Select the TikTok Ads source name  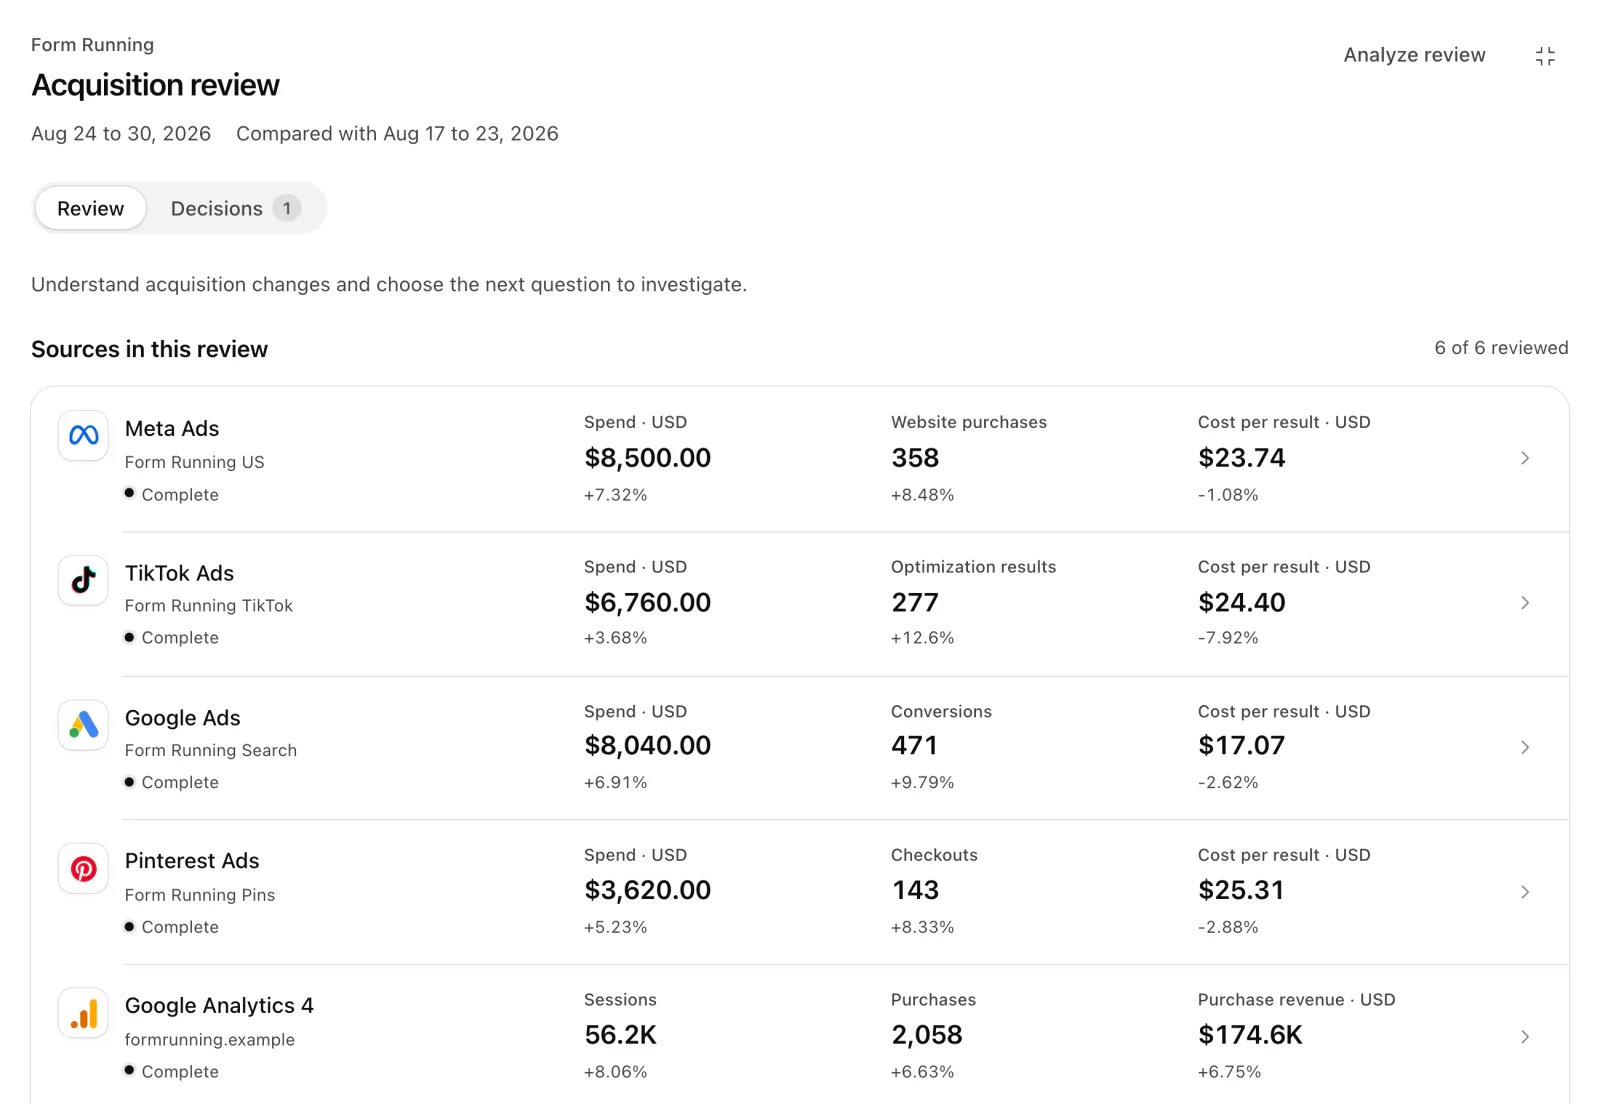pyautogui.click(x=179, y=573)
